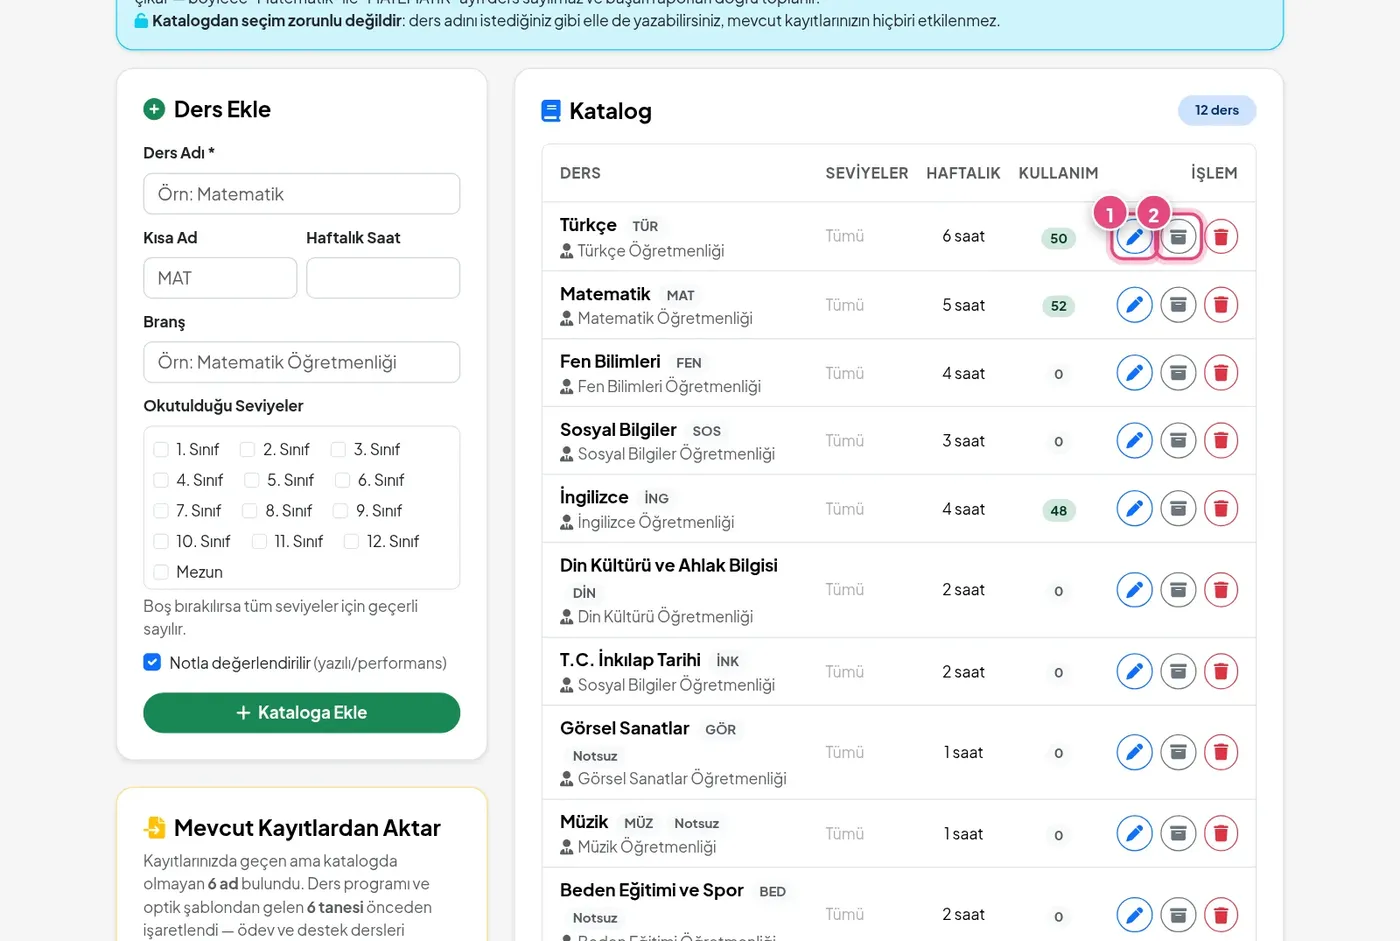1400x941 pixels.
Task: Click the Matematik usage count 52
Action: click(1059, 306)
